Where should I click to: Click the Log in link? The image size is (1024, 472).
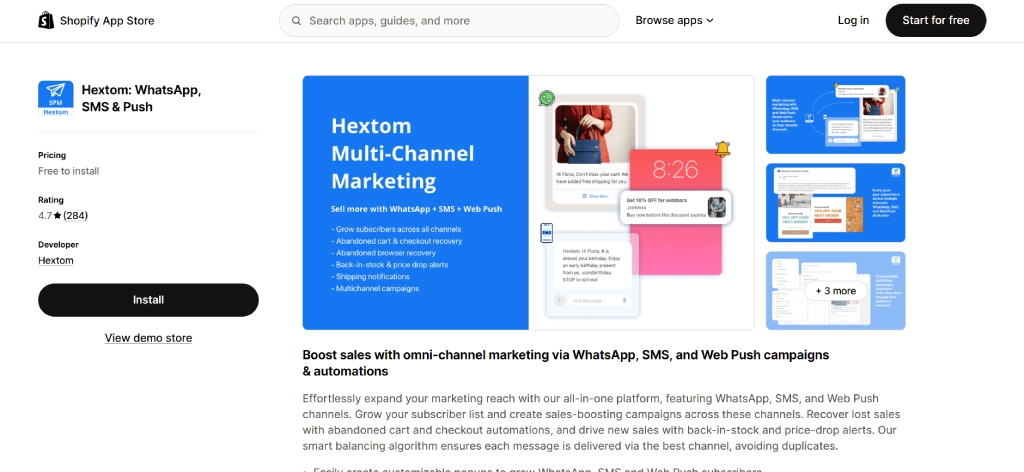tap(853, 20)
